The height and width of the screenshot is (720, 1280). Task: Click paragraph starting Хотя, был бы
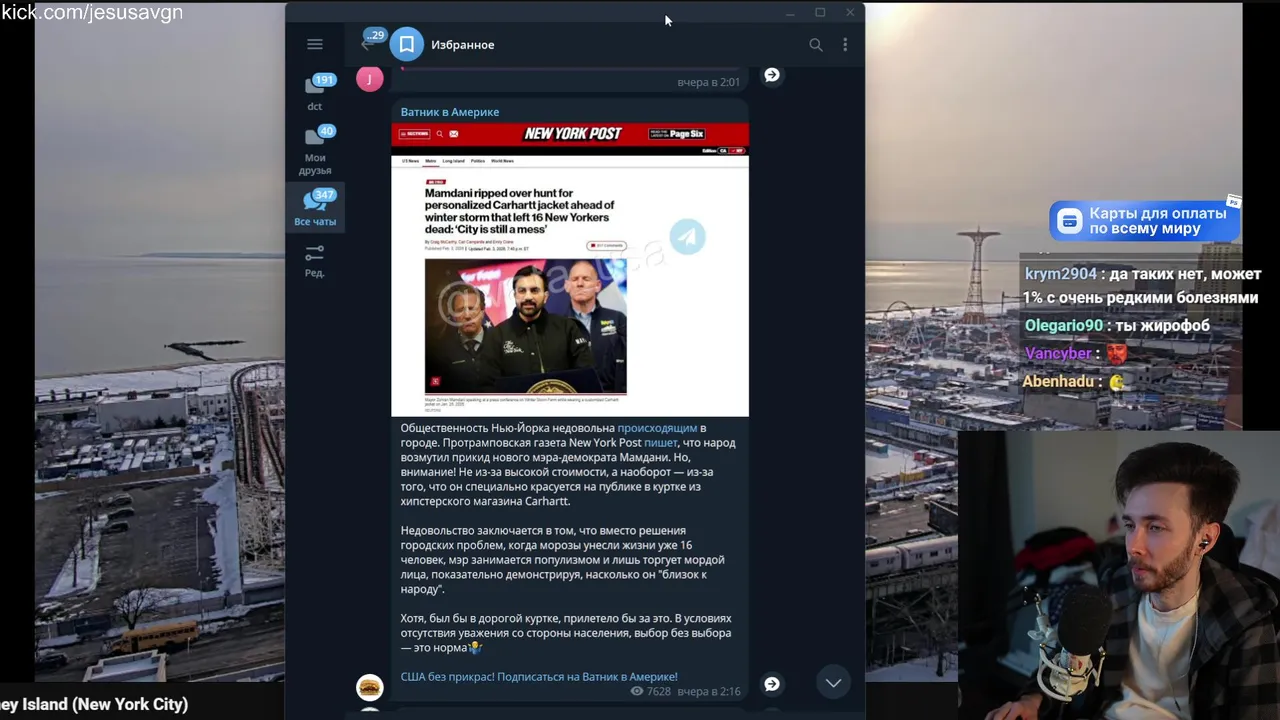(x=566, y=633)
